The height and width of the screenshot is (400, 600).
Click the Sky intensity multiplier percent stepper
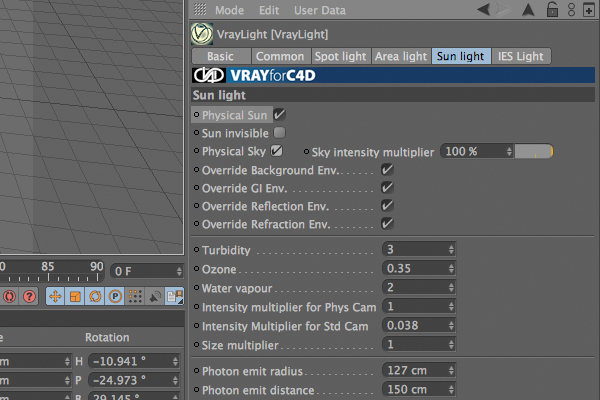[509, 152]
